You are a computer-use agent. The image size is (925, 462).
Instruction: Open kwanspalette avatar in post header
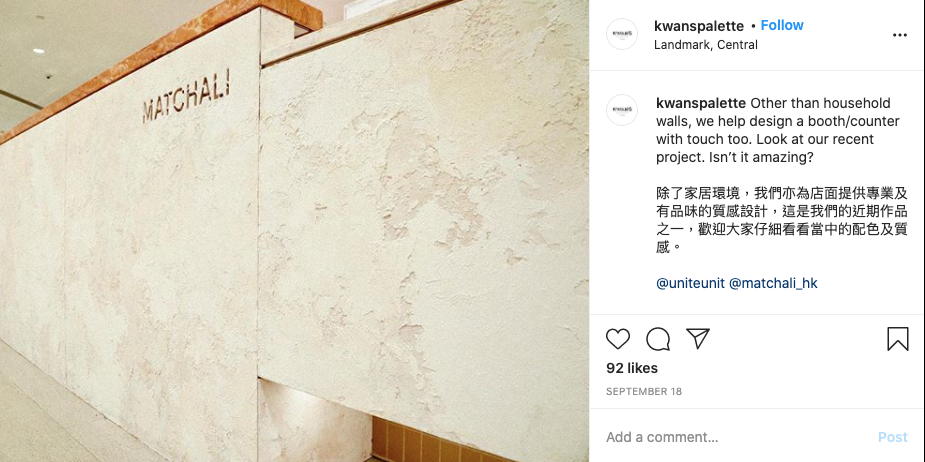(622, 34)
